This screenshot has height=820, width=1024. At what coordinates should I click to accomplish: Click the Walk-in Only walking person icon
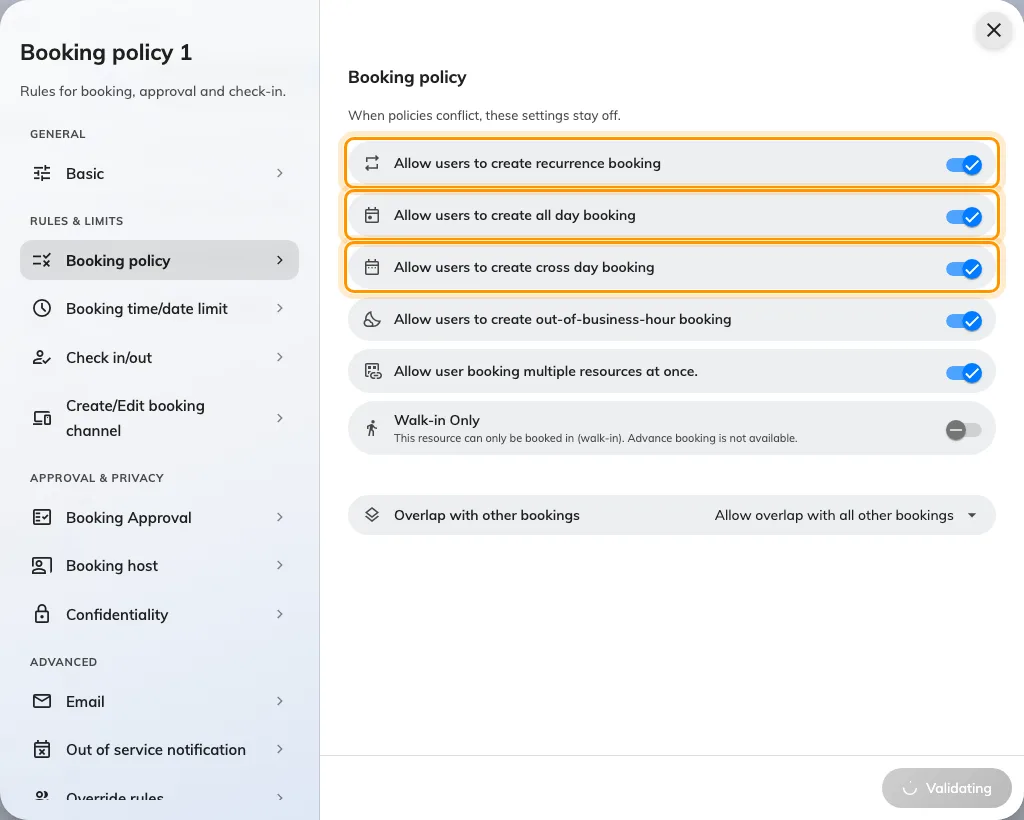[372, 428]
